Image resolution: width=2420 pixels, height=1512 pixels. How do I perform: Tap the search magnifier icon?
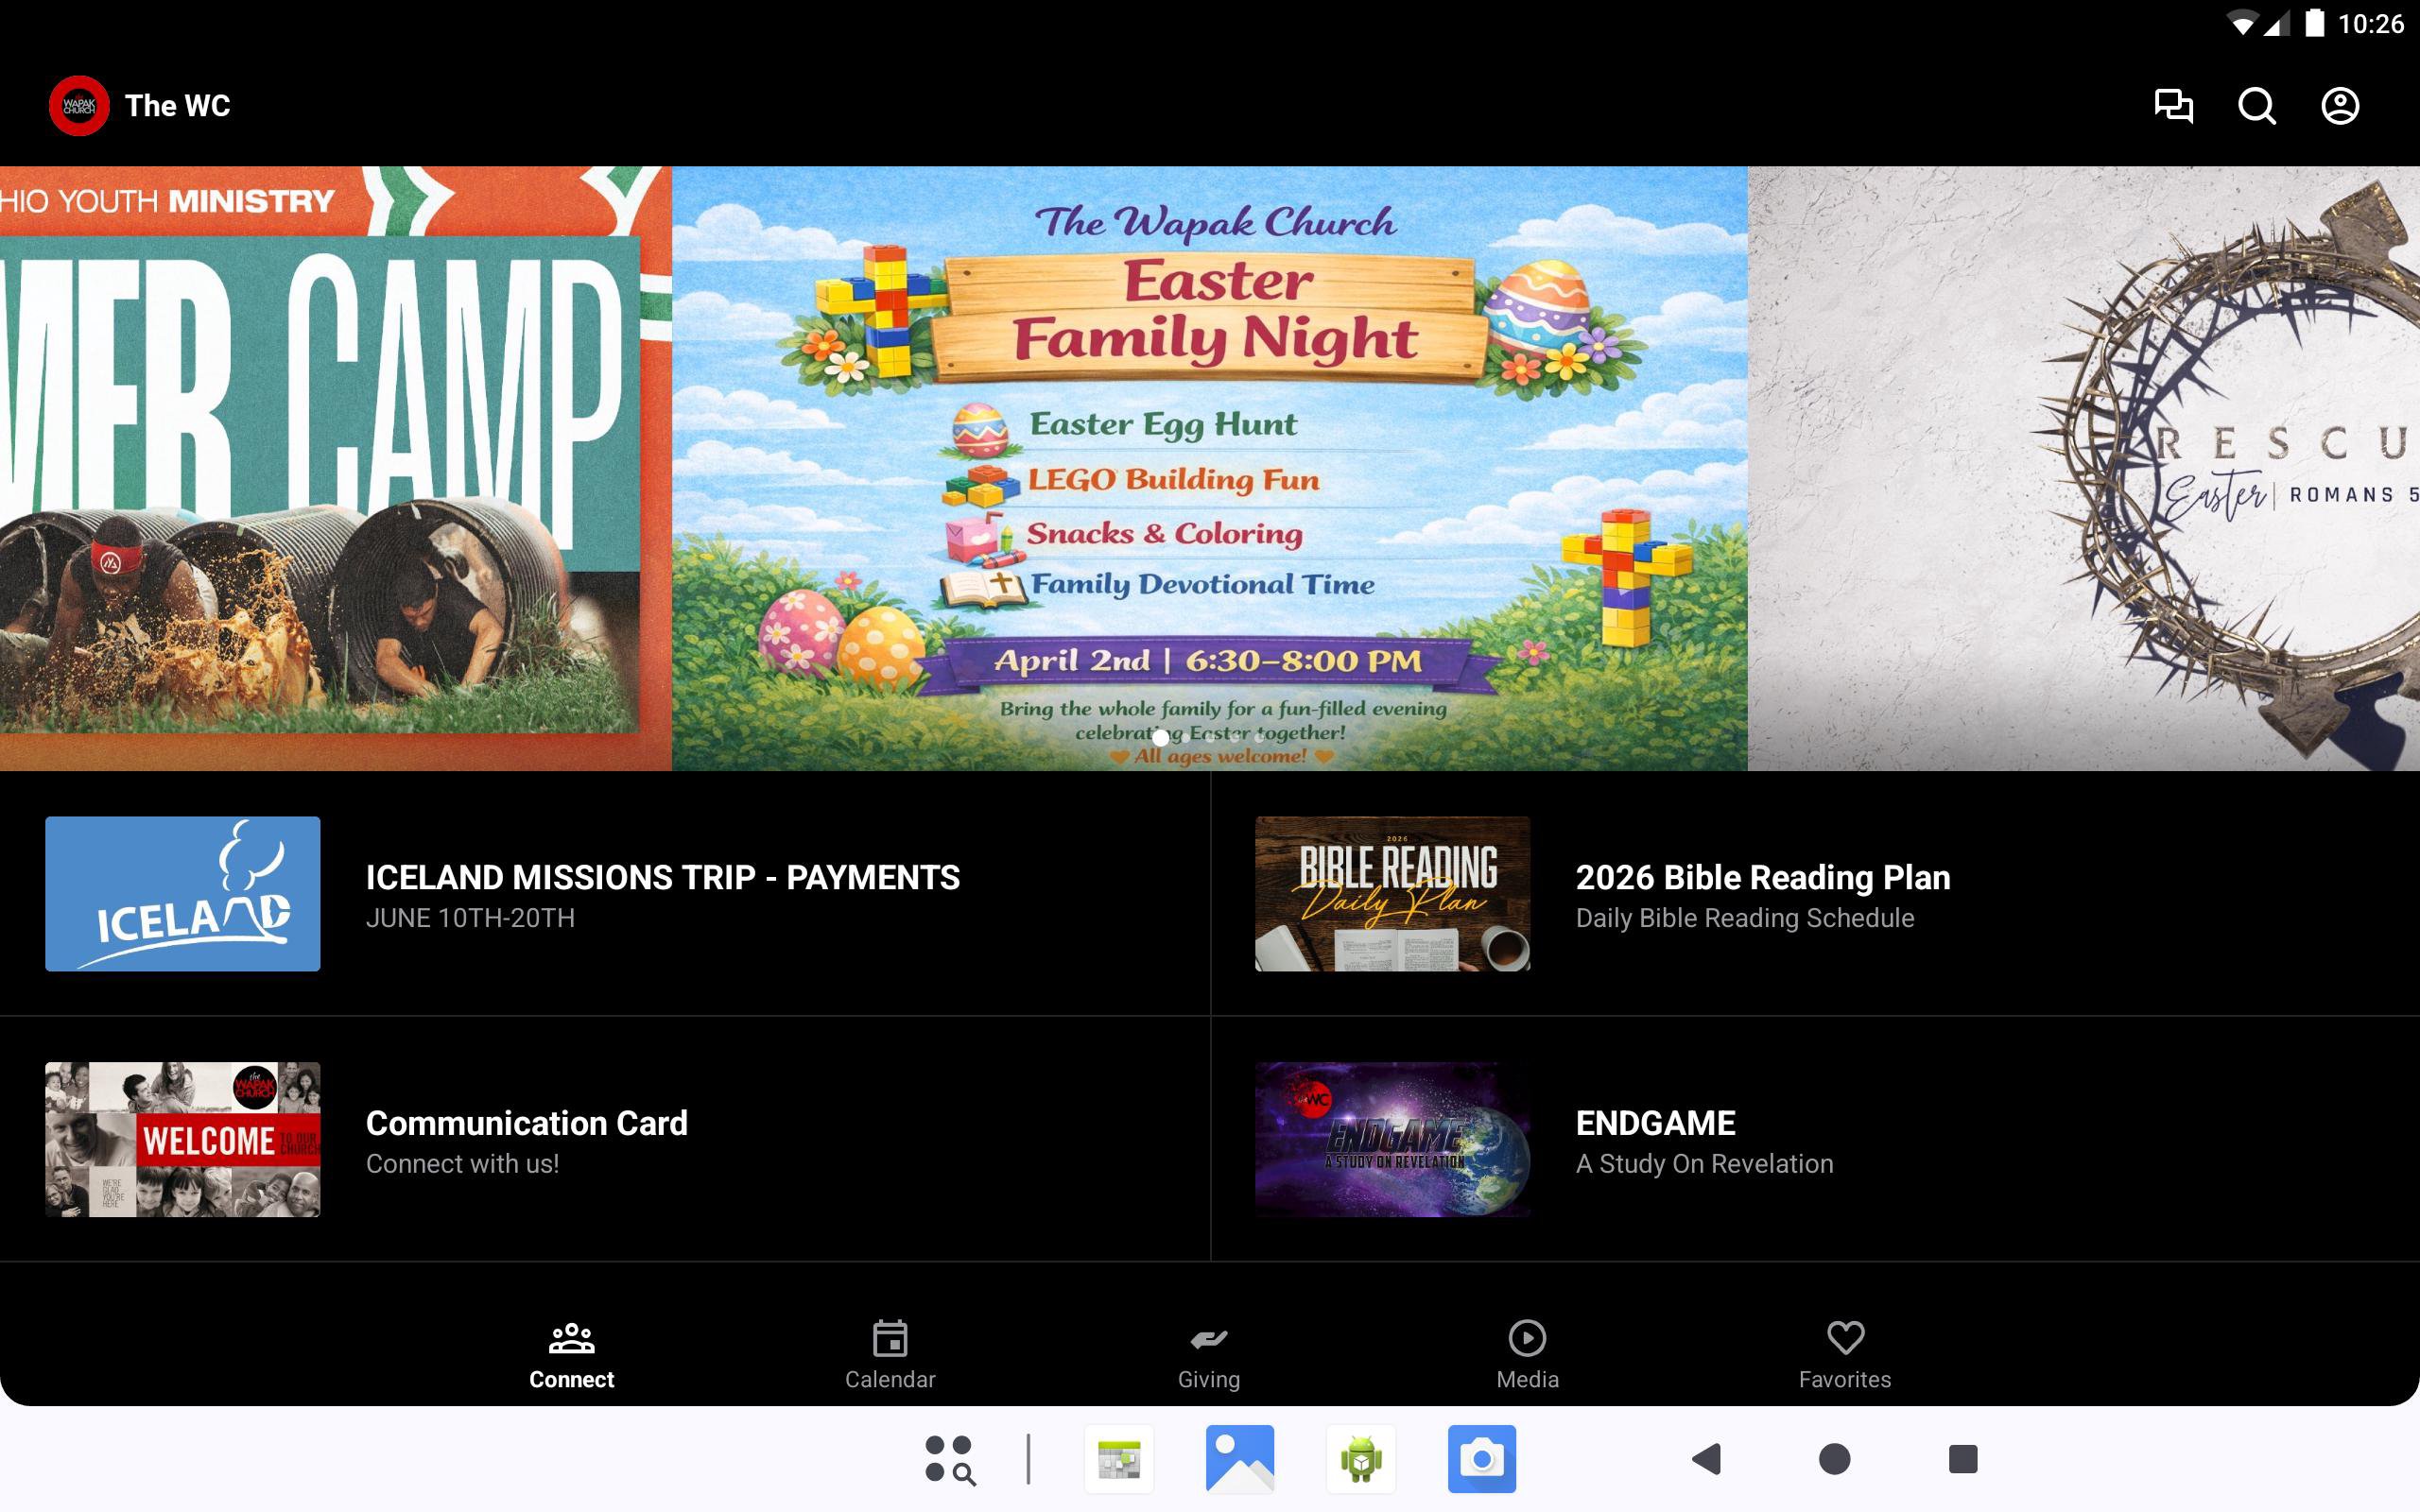pyautogui.click(x=2256, y=106)
